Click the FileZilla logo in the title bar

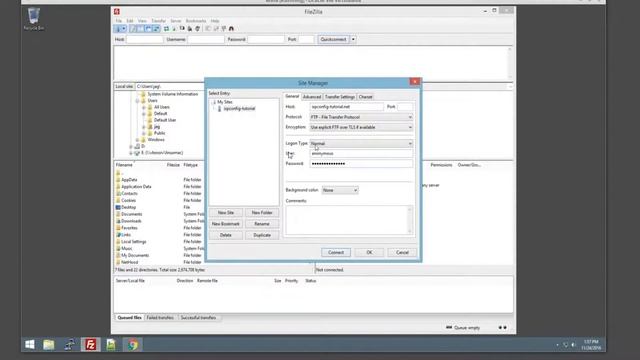tap(117, 11)
